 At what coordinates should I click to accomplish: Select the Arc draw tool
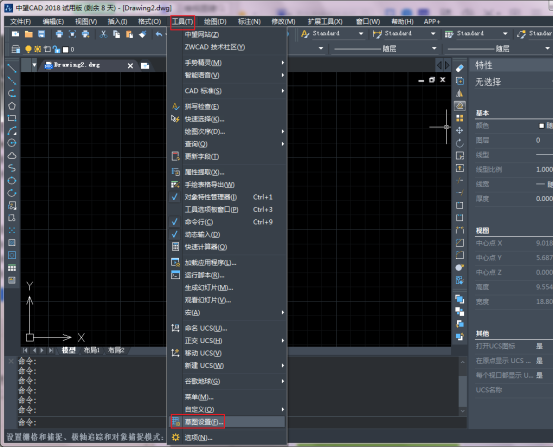pyautogui.click(x=12, y=131)
